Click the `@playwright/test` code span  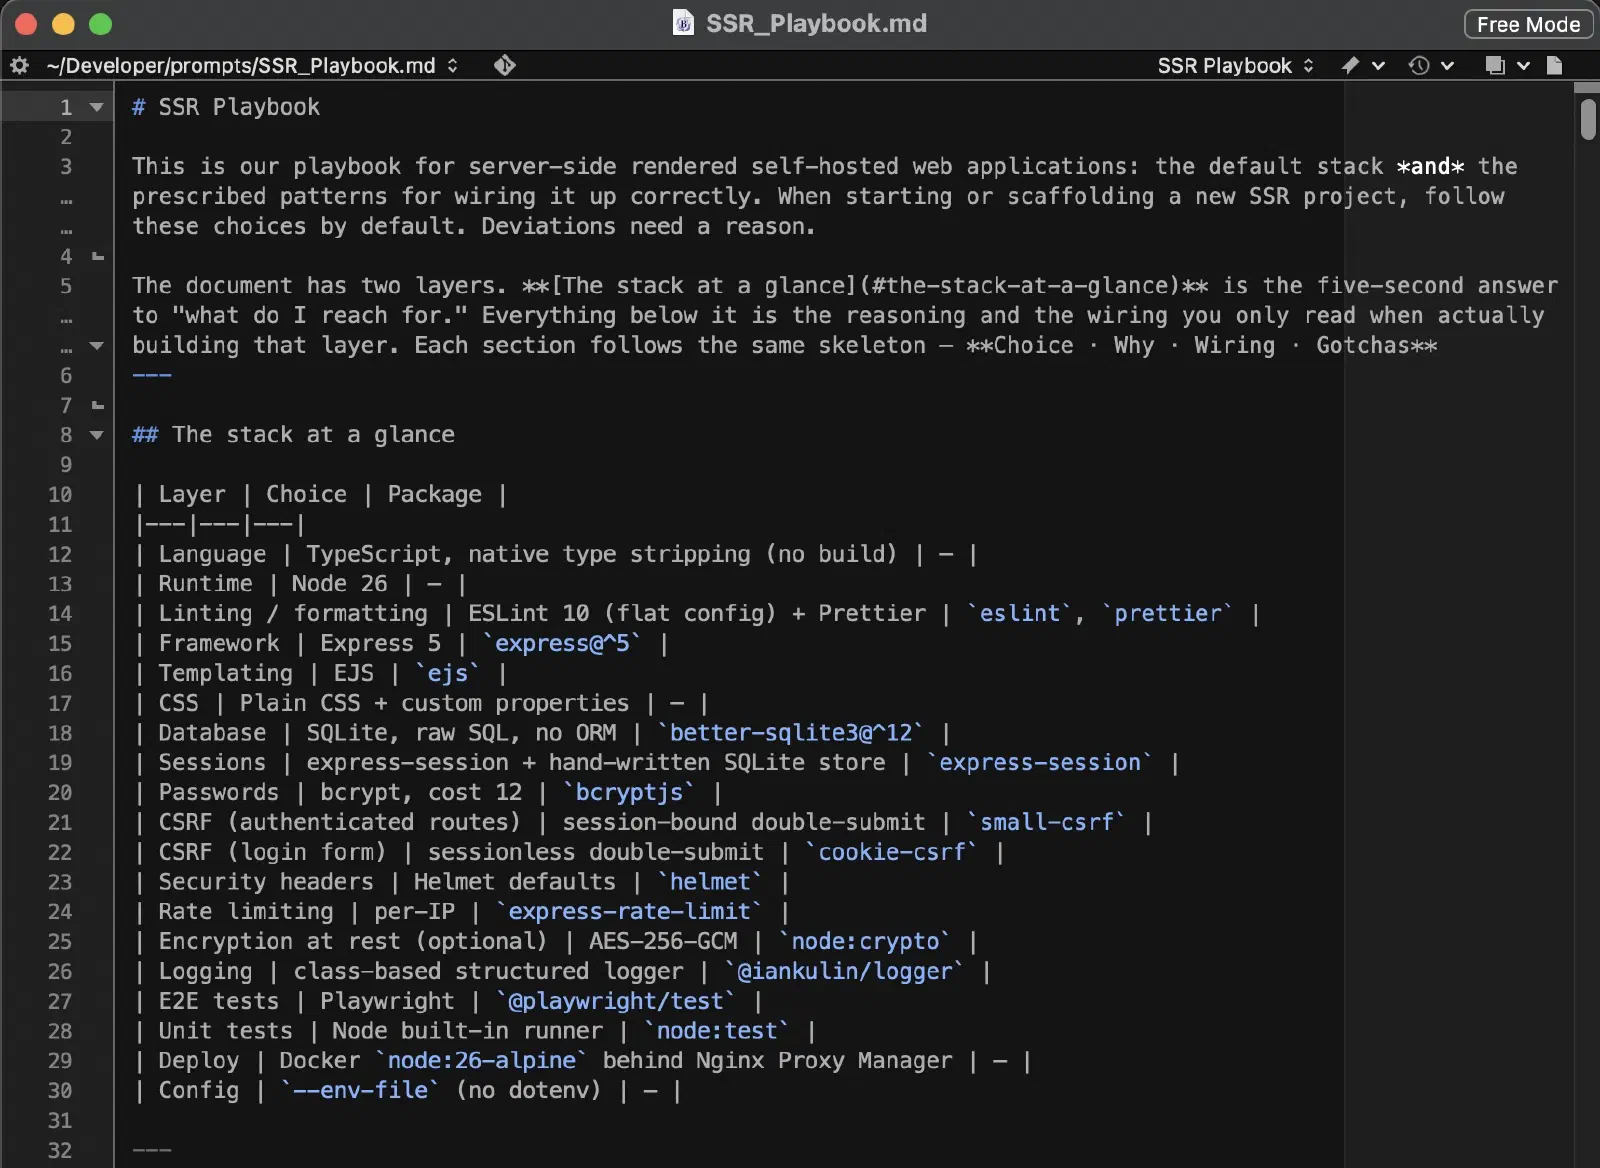[616, 1002]
